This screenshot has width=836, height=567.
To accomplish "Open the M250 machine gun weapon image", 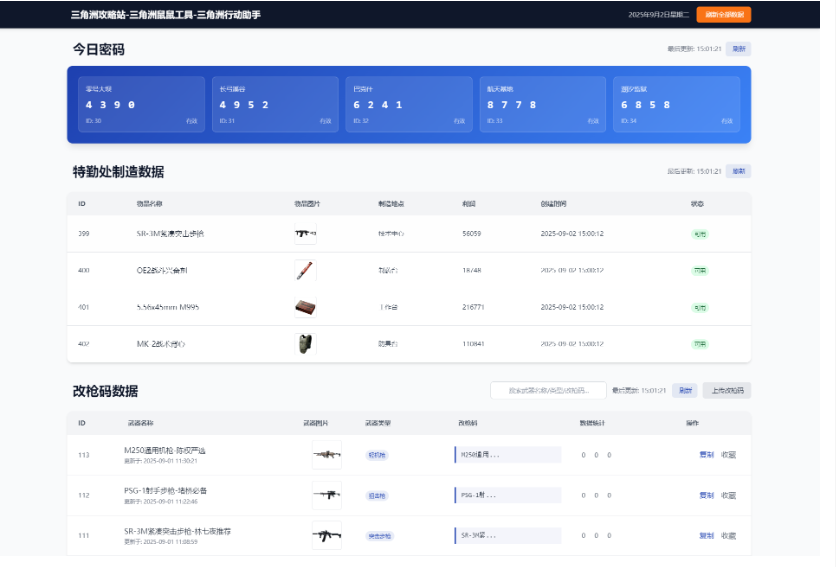I will click(x=326, y=455).
